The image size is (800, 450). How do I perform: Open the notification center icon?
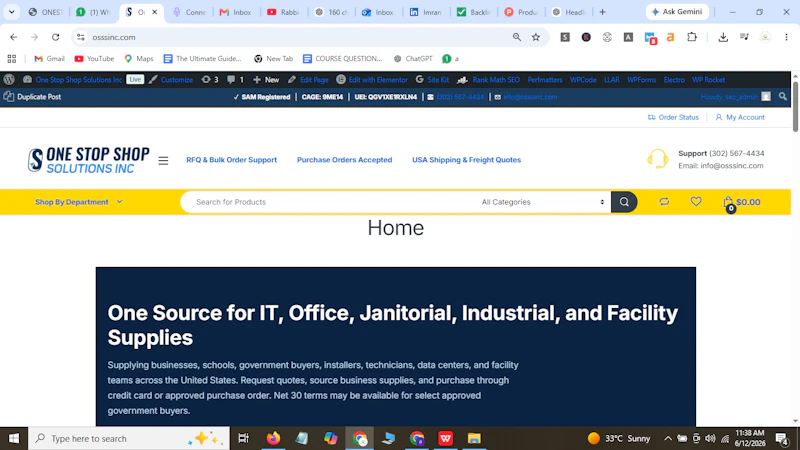(x=782, y=438)
